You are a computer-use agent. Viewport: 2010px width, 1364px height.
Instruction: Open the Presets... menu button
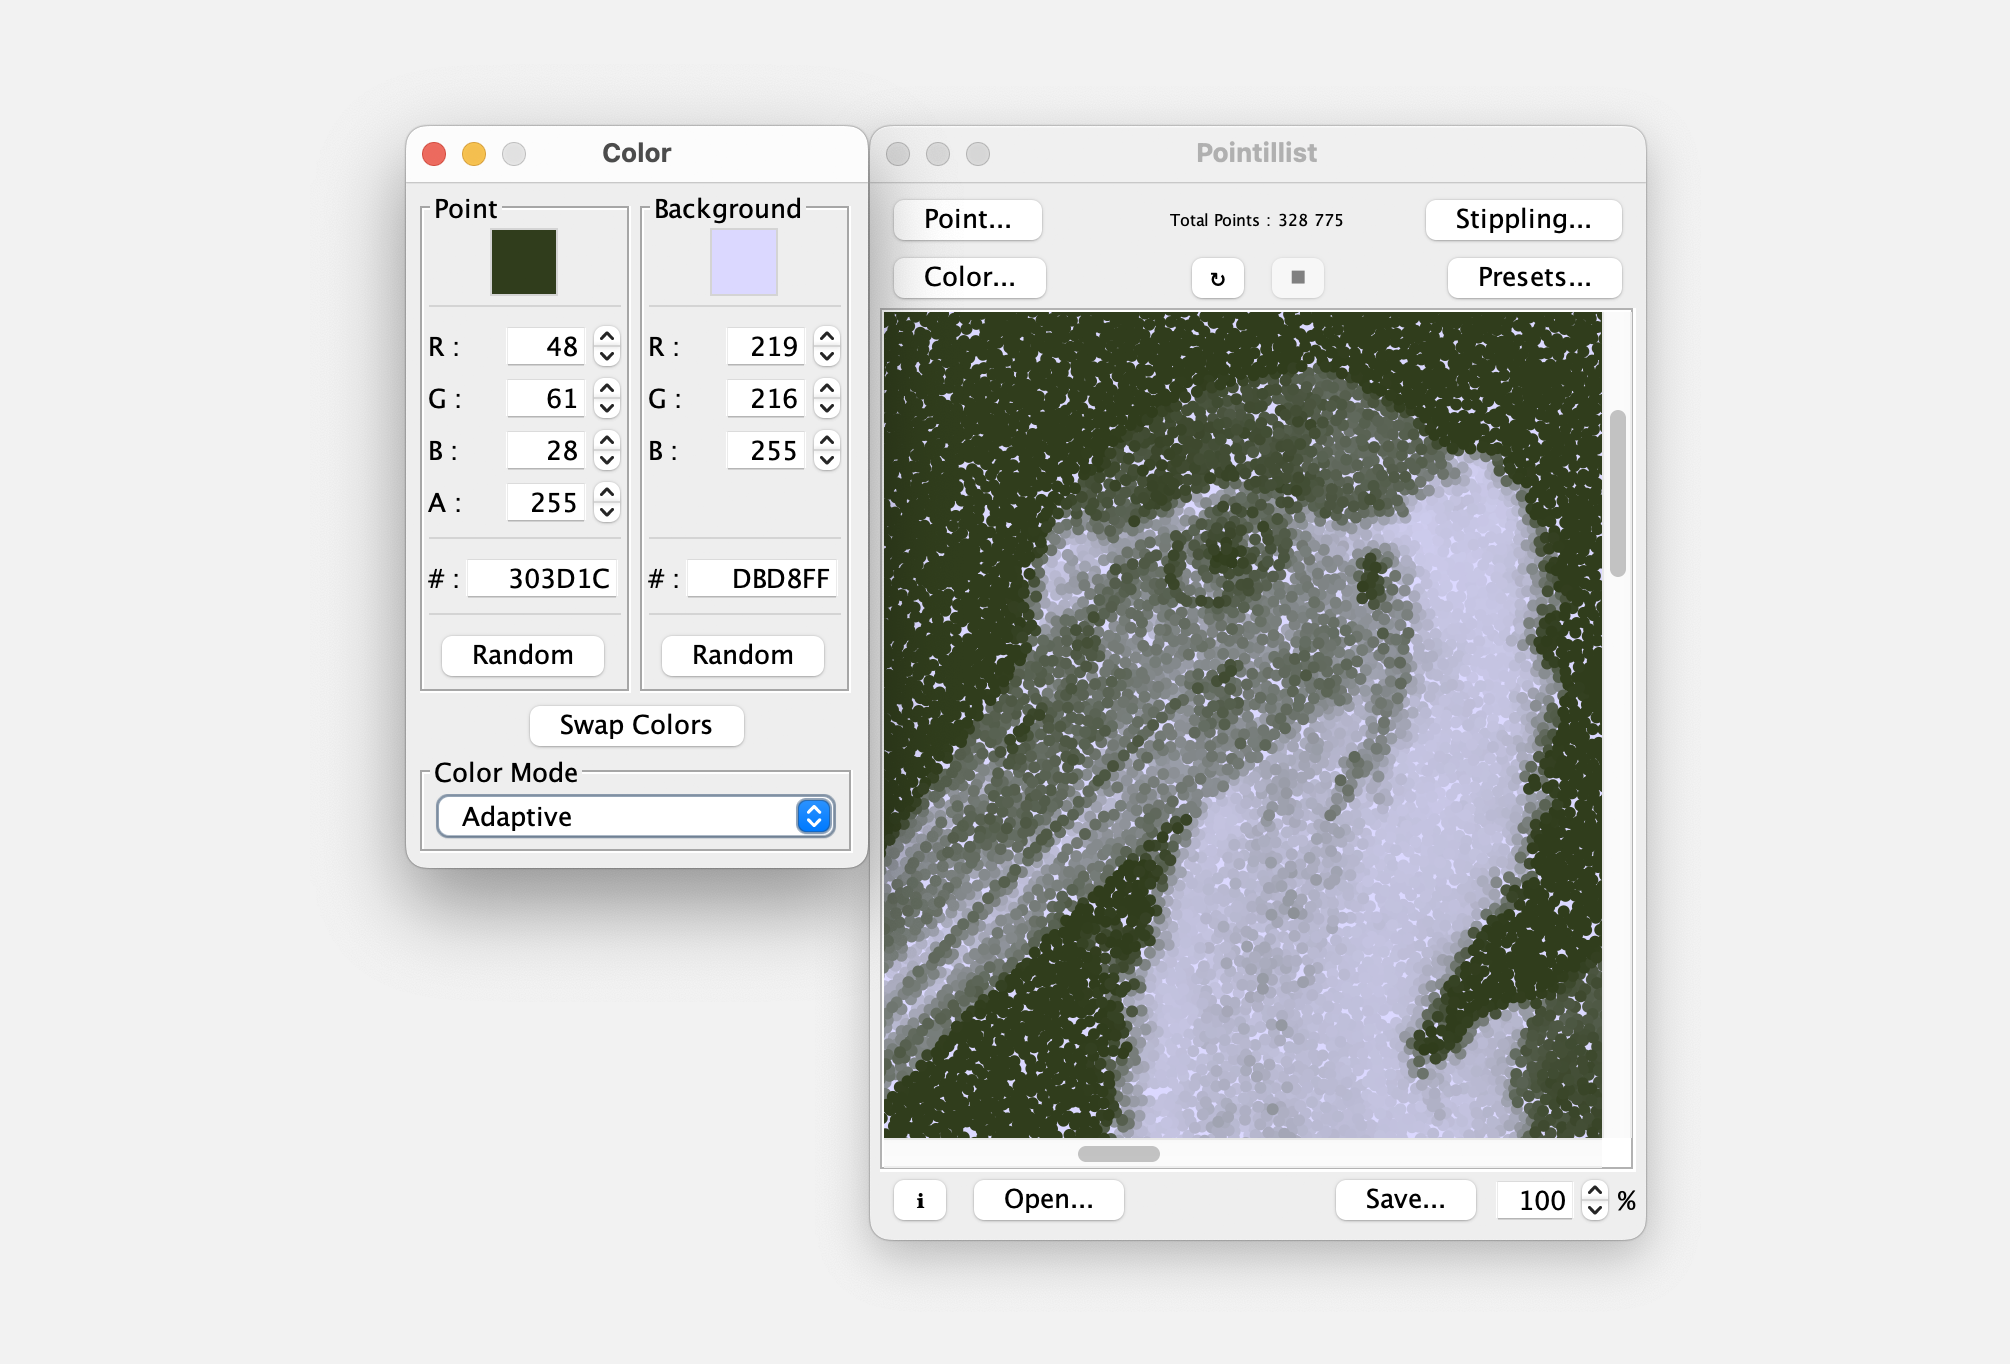[1534, 278]
